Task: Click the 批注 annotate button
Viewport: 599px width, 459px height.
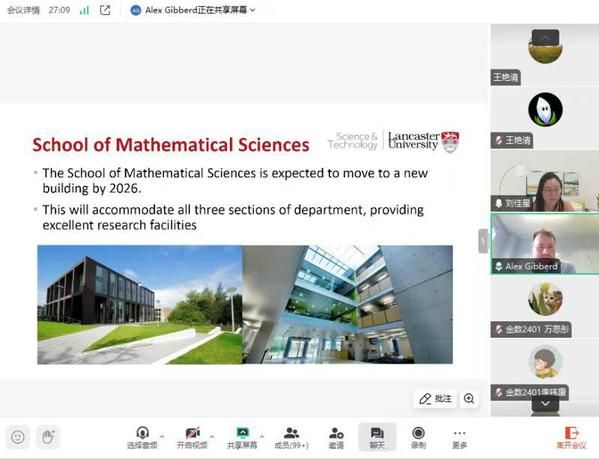Action: [x=435, y=399]
